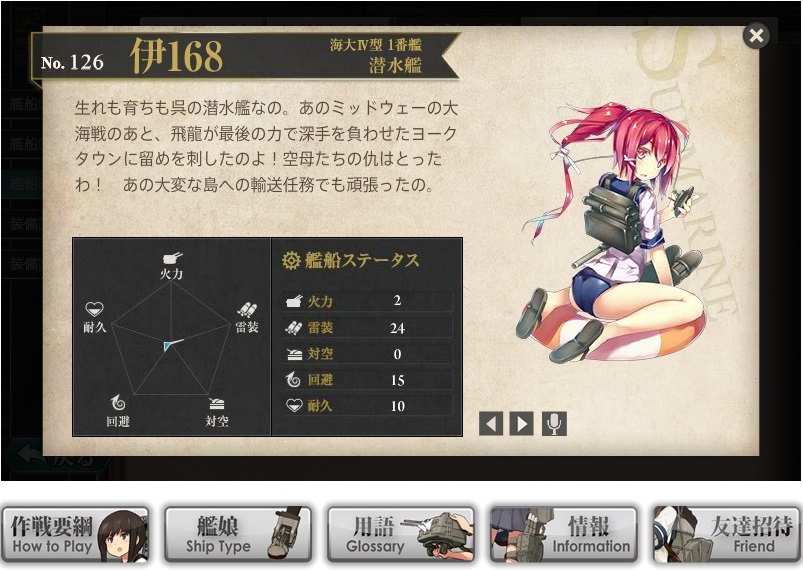Screen dimensions: 803x570
Task: Open the 艦娘 Ship Type tab
Action: tap(238, 535)
